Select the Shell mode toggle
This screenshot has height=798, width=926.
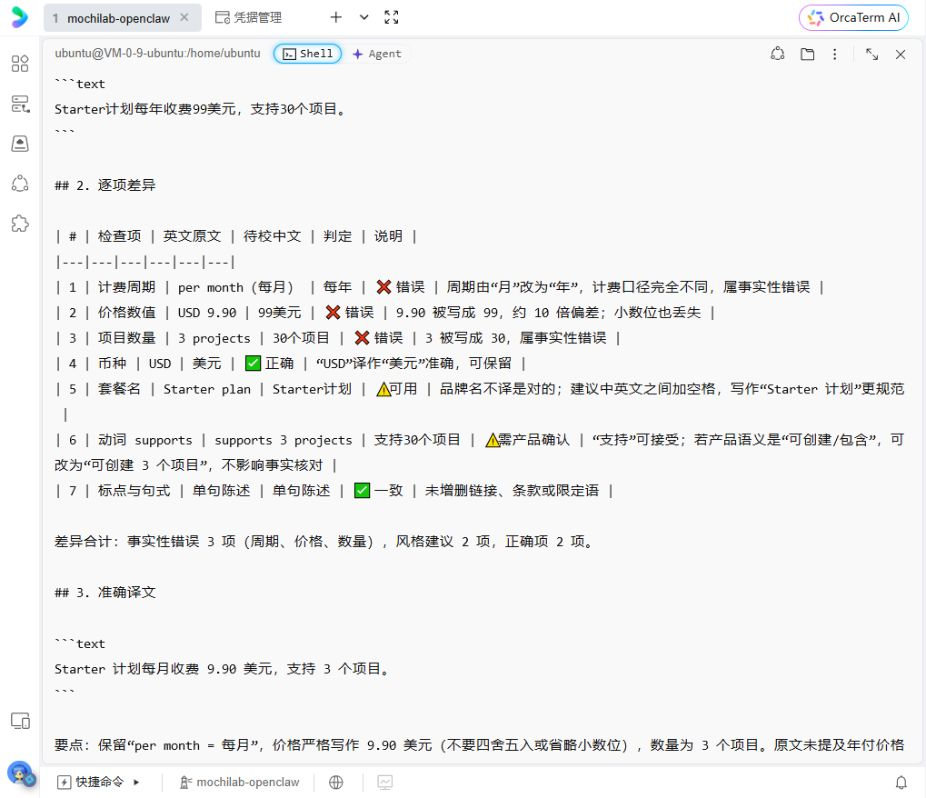[x=307, y=54]
